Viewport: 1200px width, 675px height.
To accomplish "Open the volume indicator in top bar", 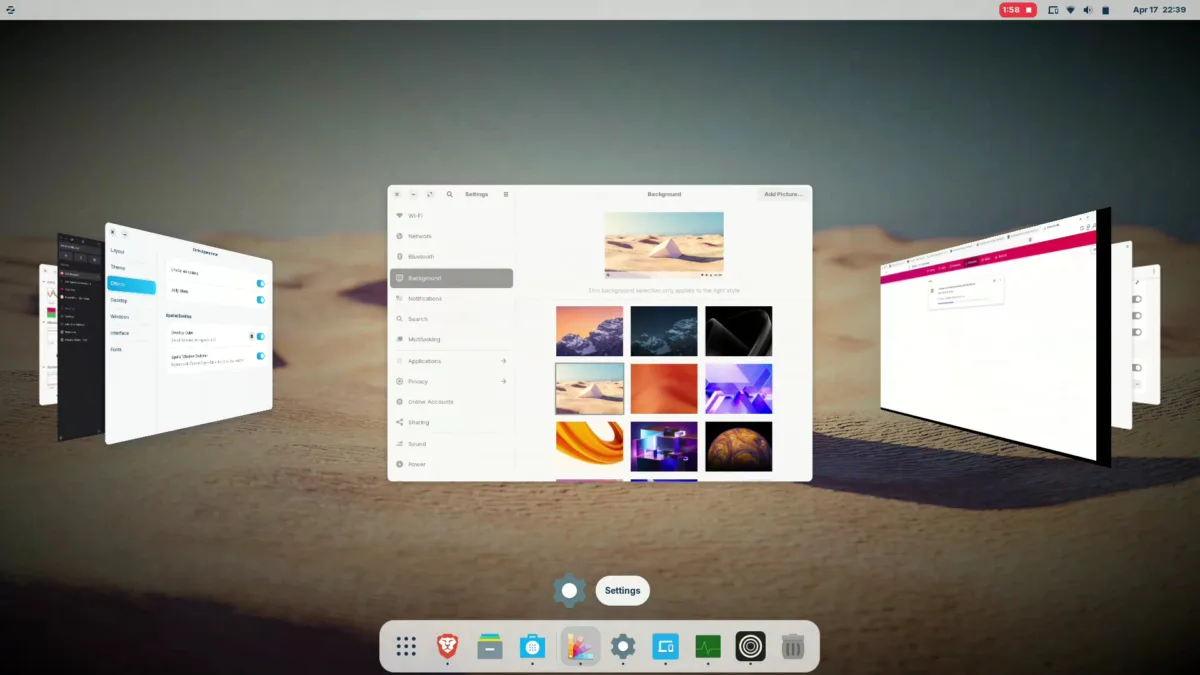I will click(1087, 10).
